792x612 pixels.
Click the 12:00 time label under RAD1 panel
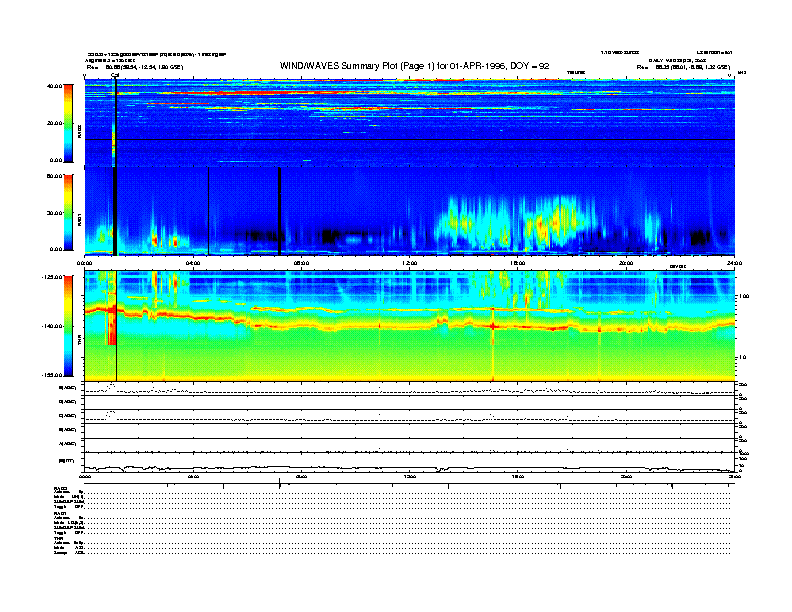410,263
